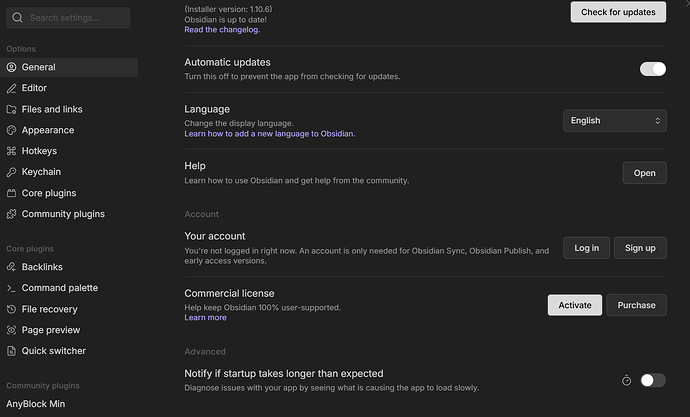Click the Log in button
690x417 pixels.
[x=586, y=248]
